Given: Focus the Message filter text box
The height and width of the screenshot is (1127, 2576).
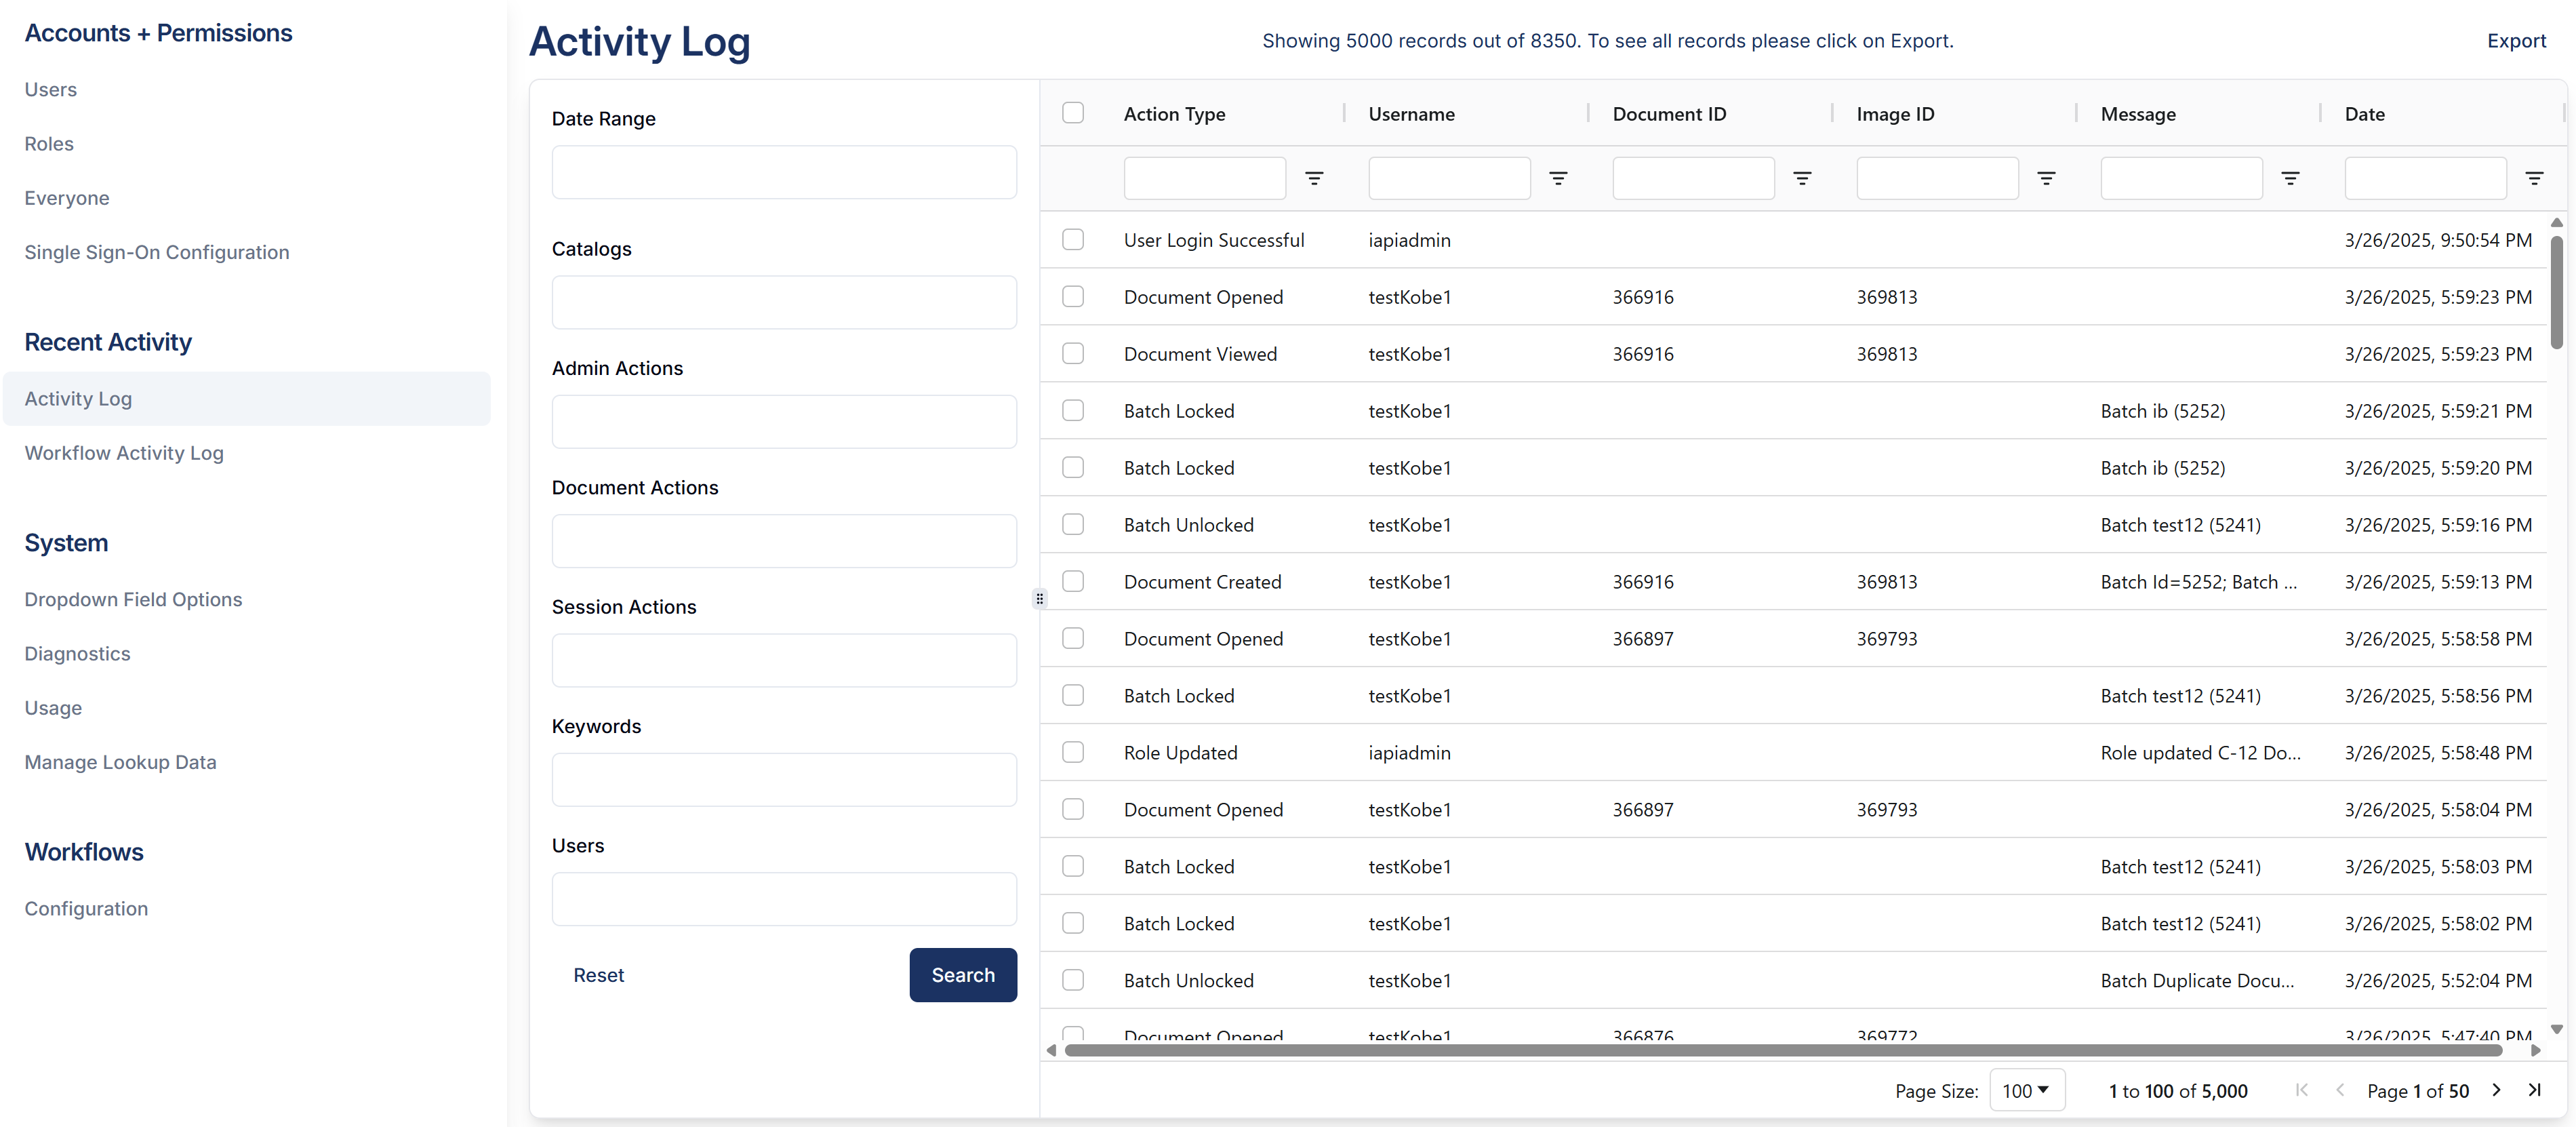Looking at the screenshot, I should [x=2181, y=178].
